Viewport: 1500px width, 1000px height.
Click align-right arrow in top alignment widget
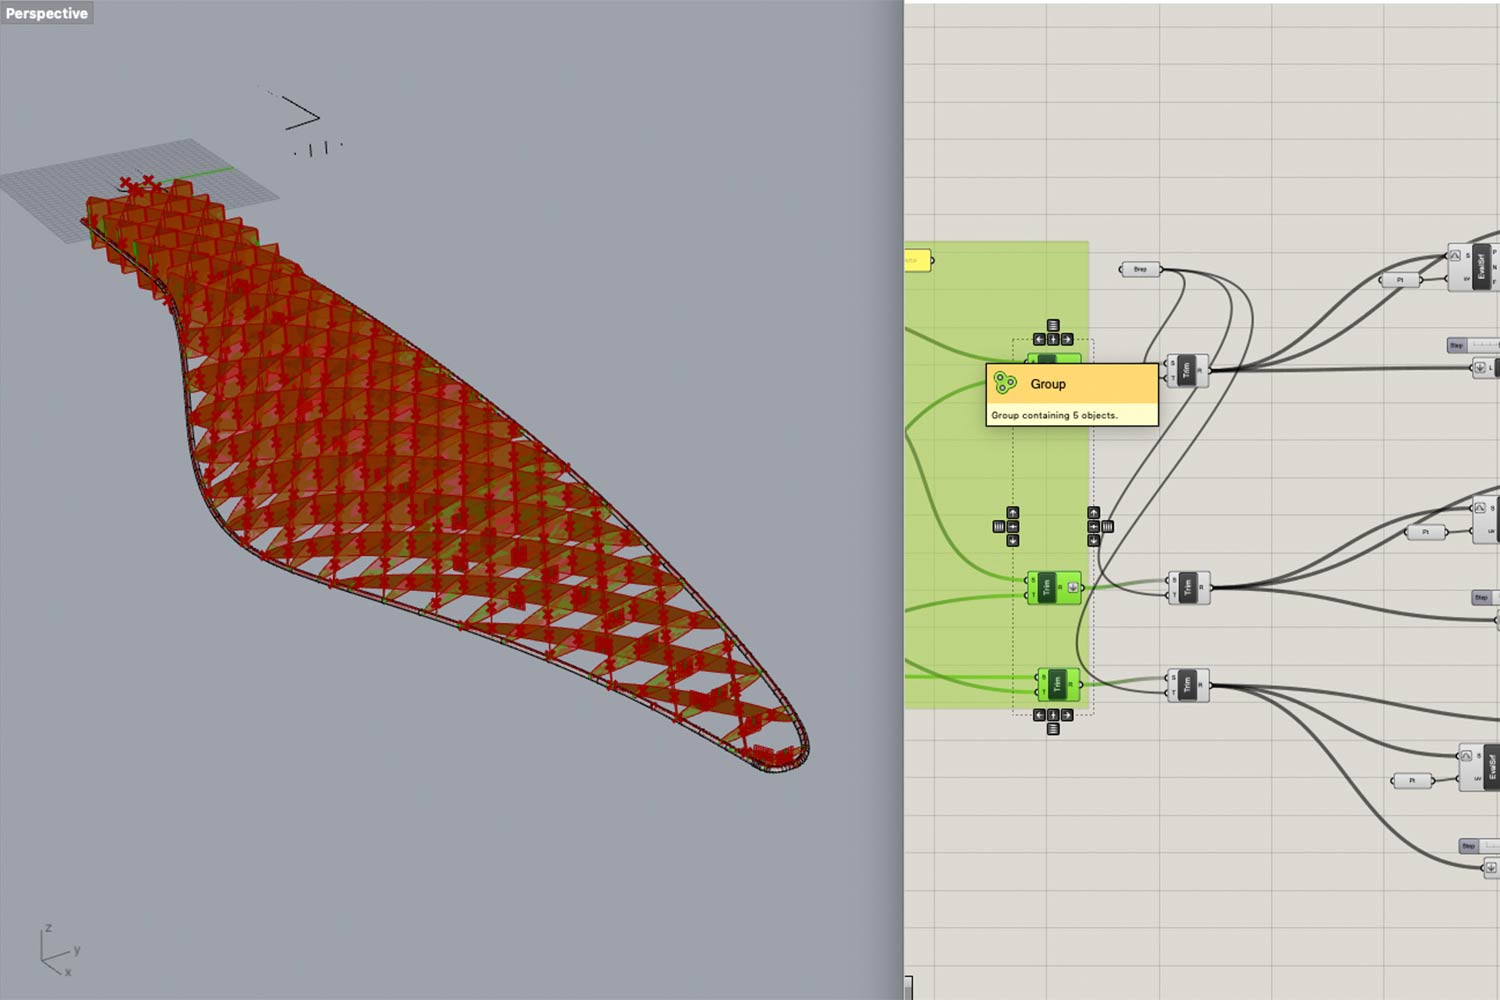[x=1067, y=340]
